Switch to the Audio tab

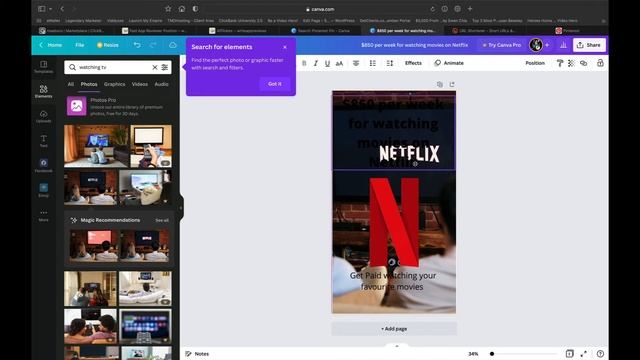(x=162, y=84)
